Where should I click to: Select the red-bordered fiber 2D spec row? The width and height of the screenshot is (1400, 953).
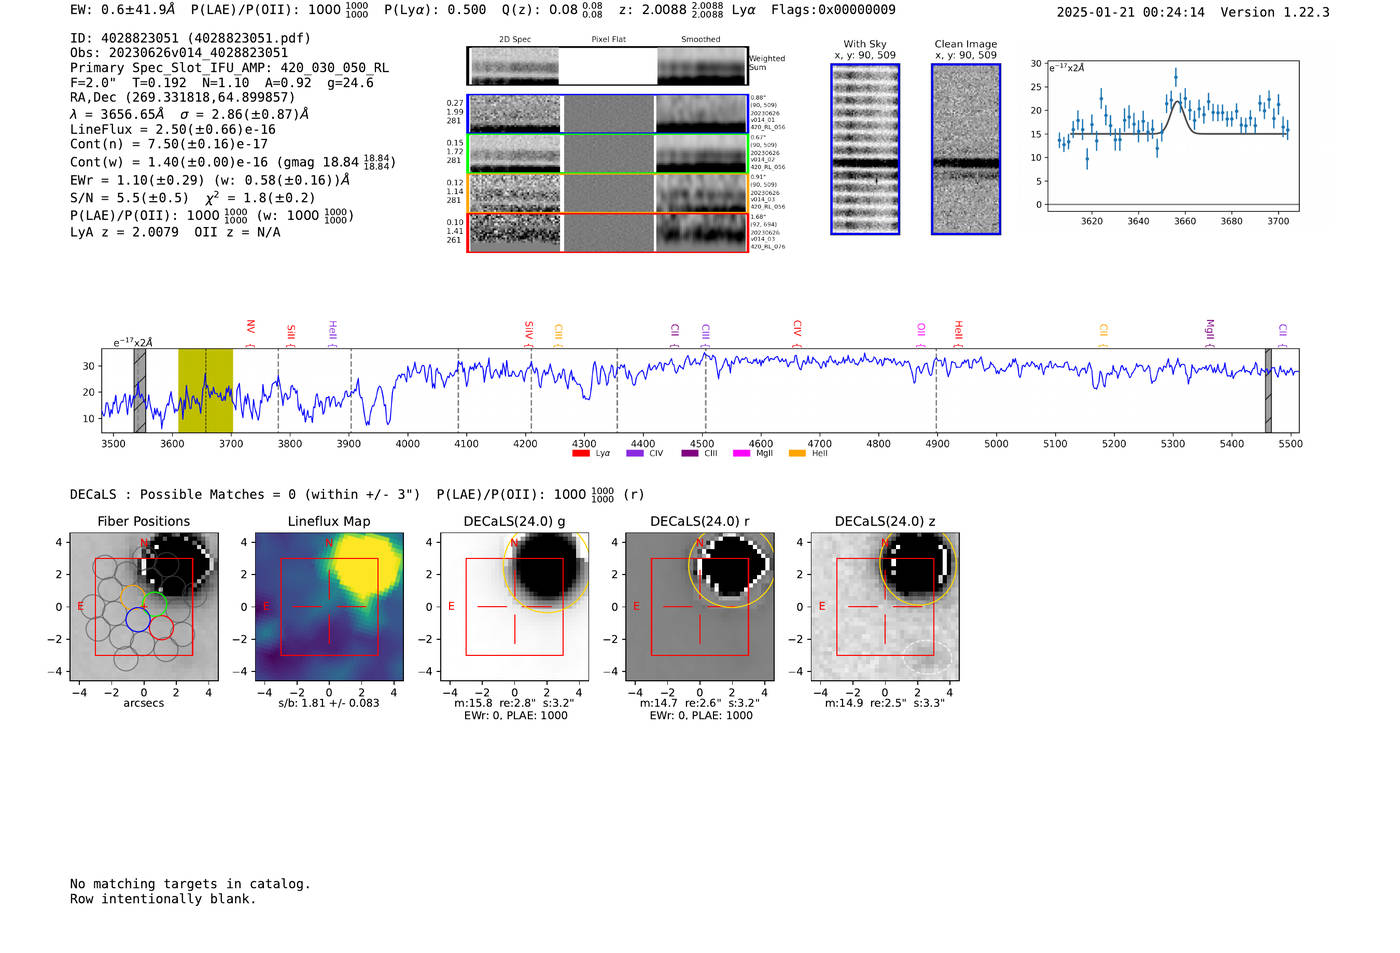pyautogui.click(x=608, y=232)
